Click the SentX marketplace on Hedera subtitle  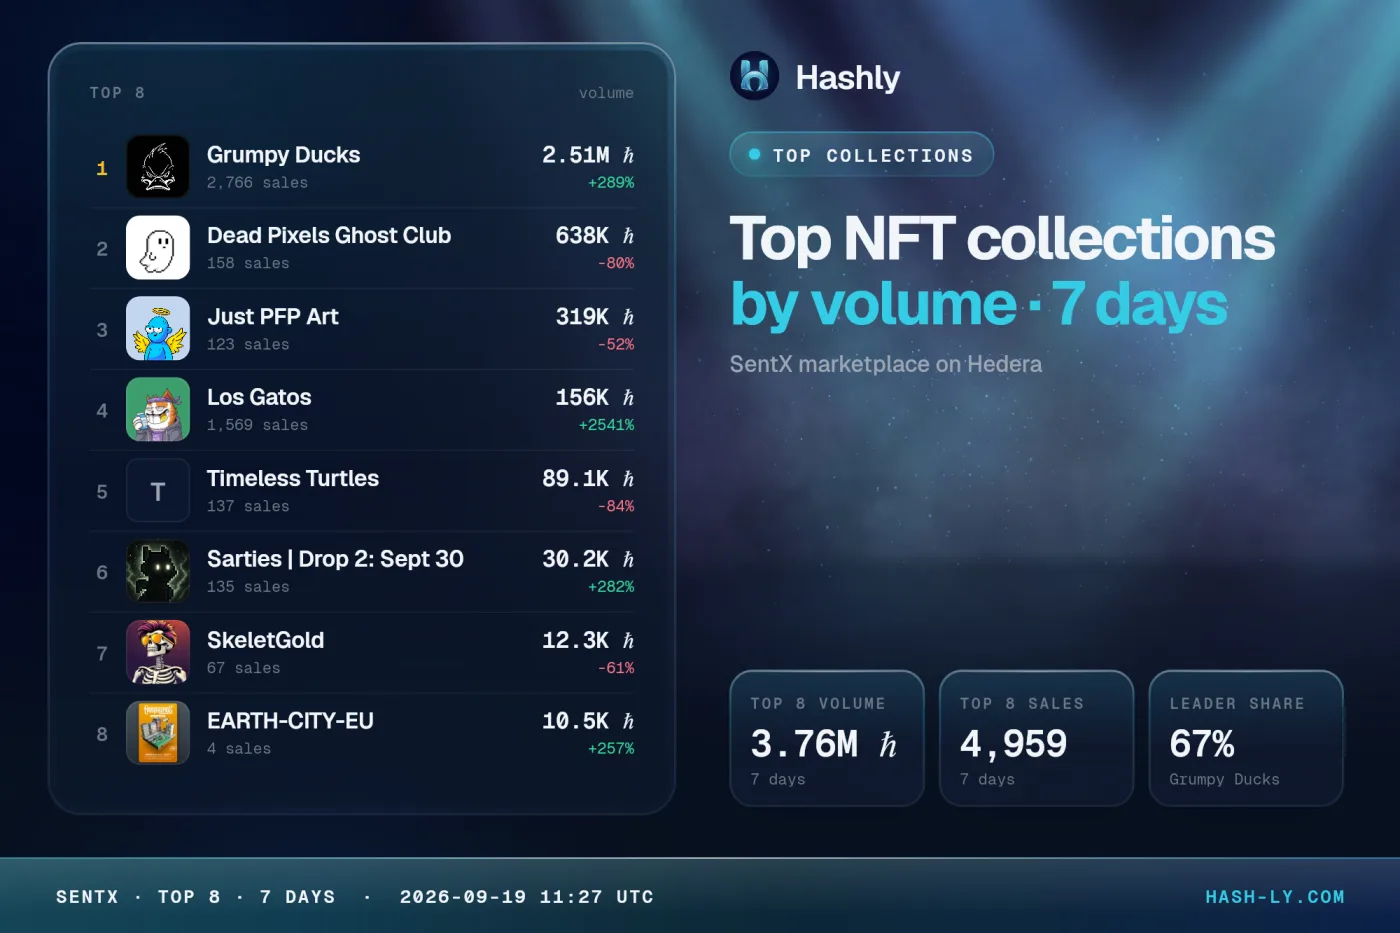pos(886,364)
